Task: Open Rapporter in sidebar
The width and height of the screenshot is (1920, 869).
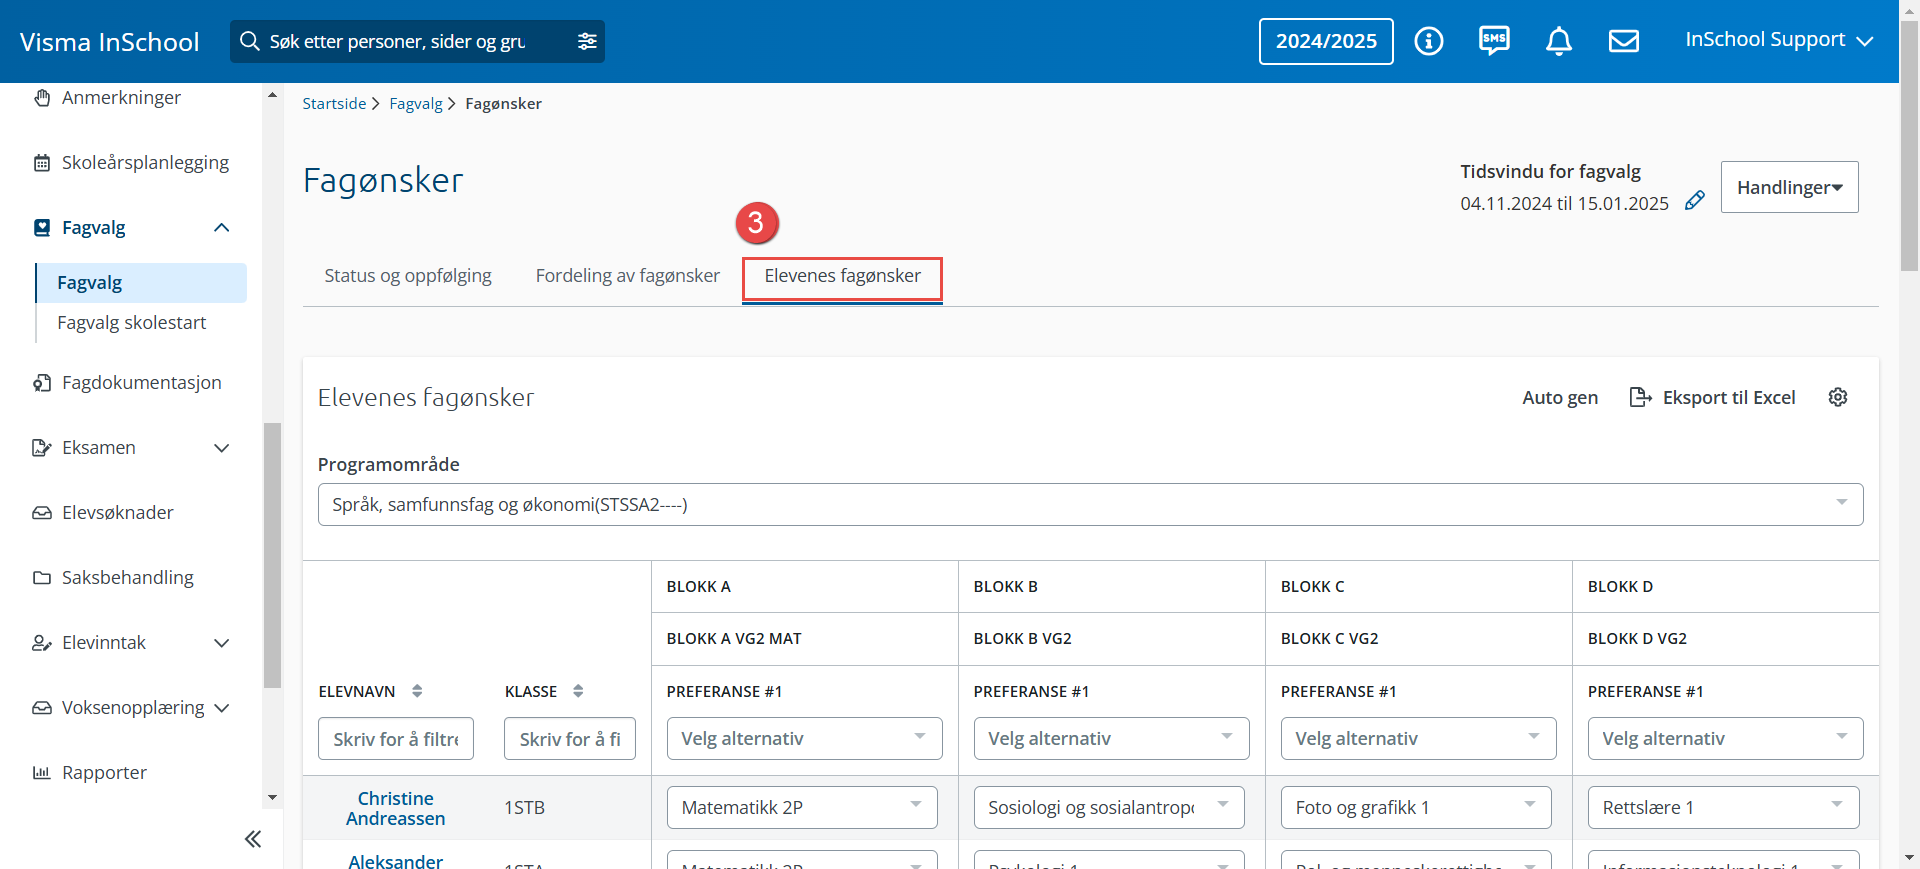Action: click(104, 773)
